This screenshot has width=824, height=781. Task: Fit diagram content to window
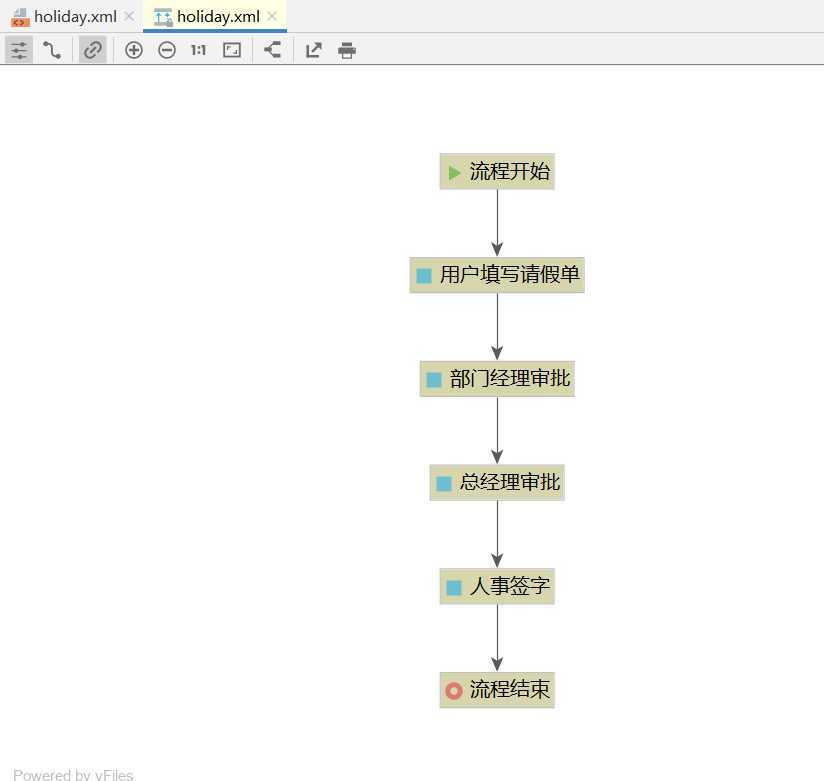click(232, 50)
